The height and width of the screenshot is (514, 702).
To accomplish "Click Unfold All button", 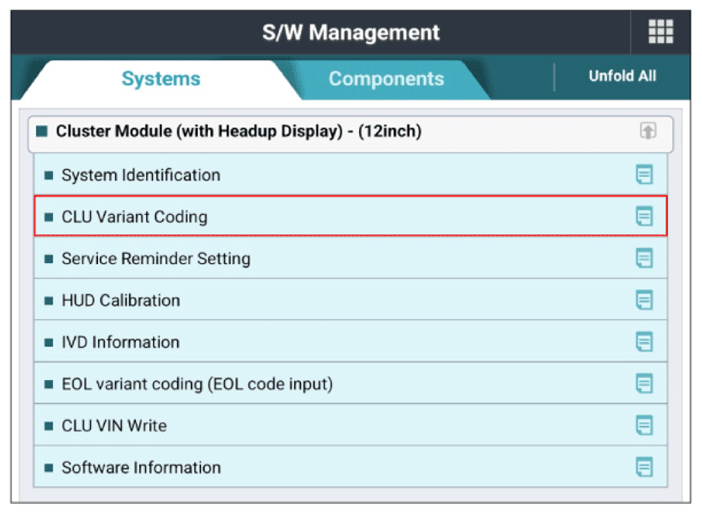I will click(x=622, y=76).
